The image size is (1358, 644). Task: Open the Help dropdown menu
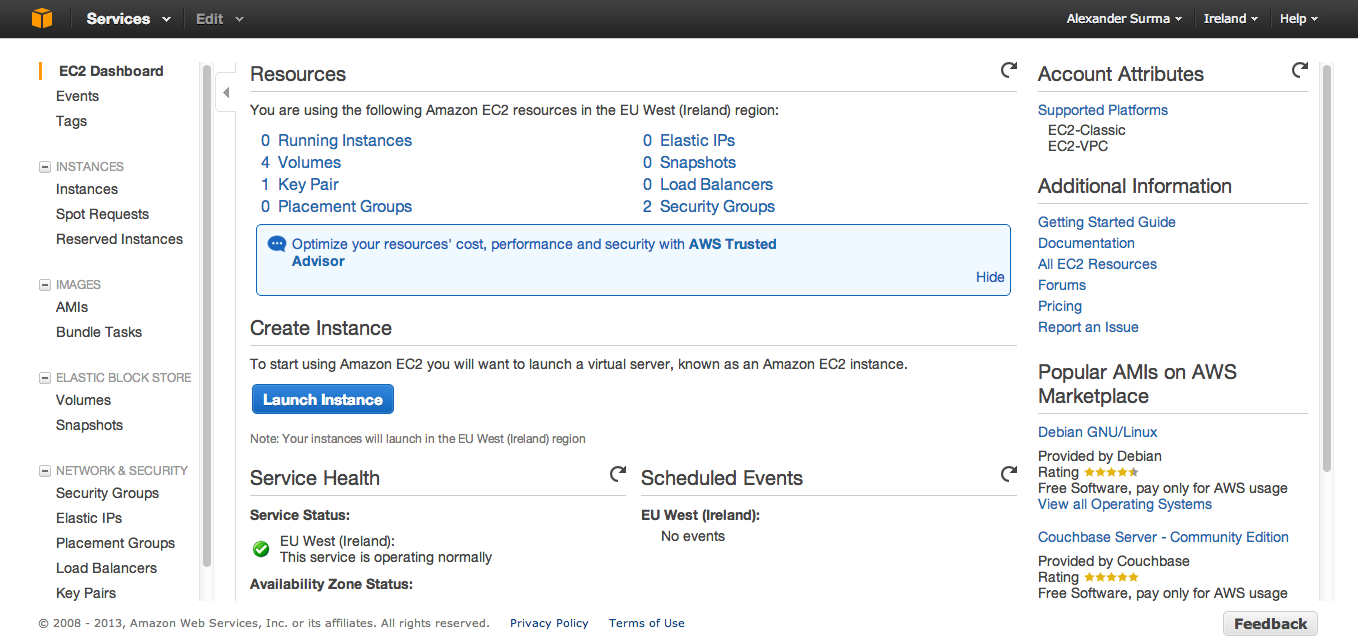point(1299,19)
